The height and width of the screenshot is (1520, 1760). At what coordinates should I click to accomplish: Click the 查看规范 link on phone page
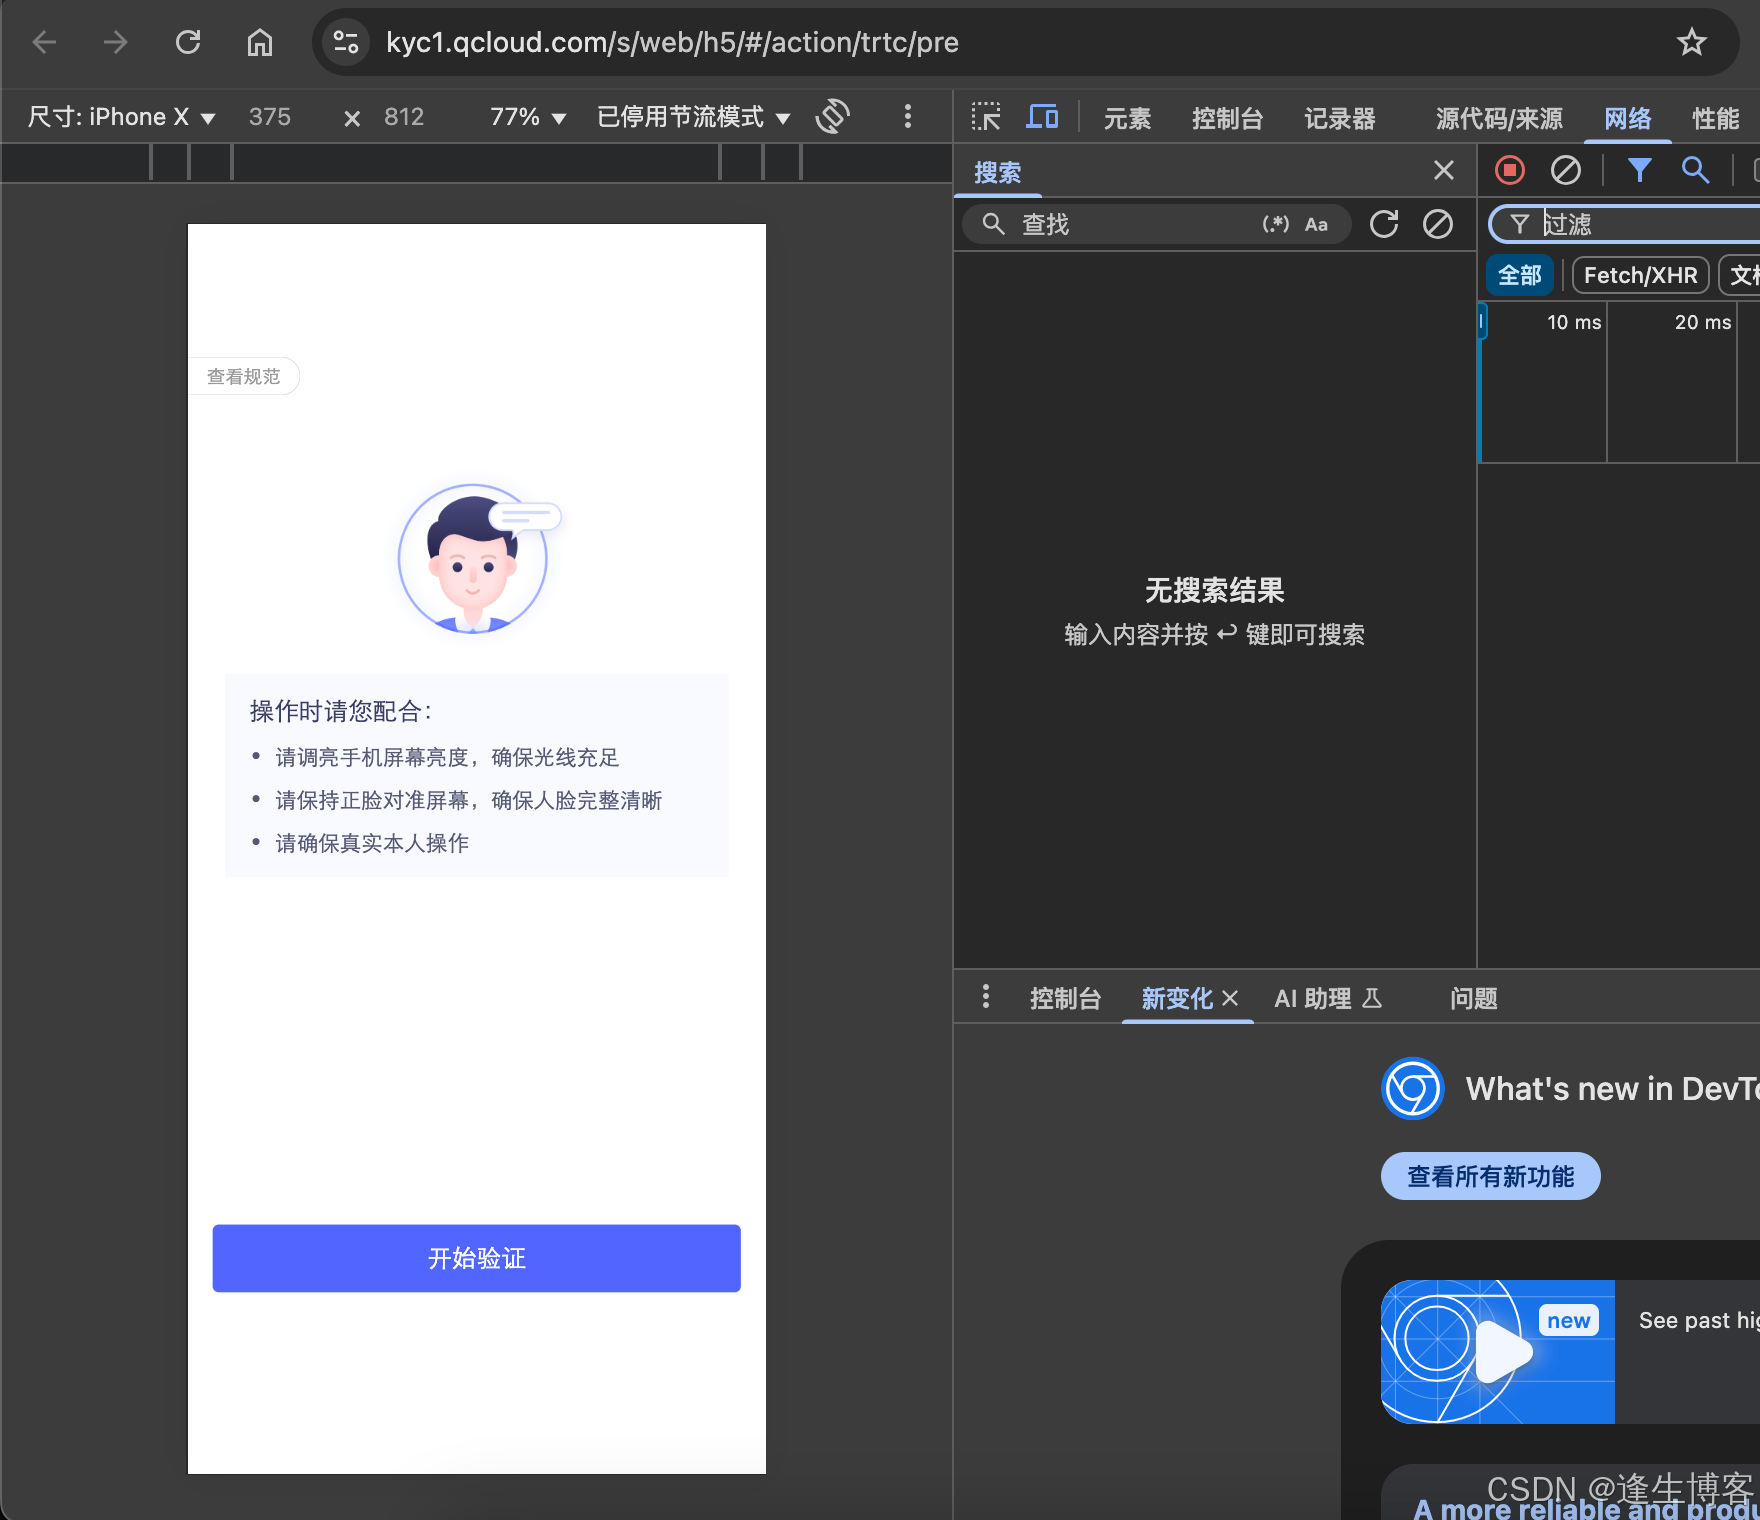[243, 376]
